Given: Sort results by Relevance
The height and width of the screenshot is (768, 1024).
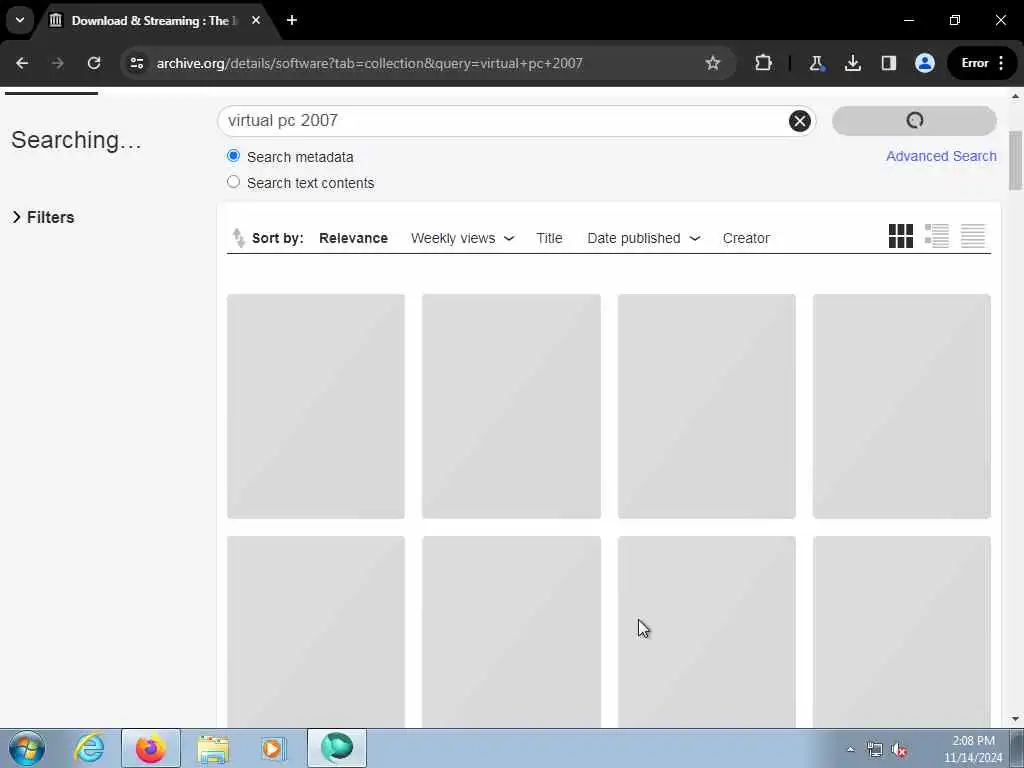Looking at the screenshot, I should coord(353,238).
